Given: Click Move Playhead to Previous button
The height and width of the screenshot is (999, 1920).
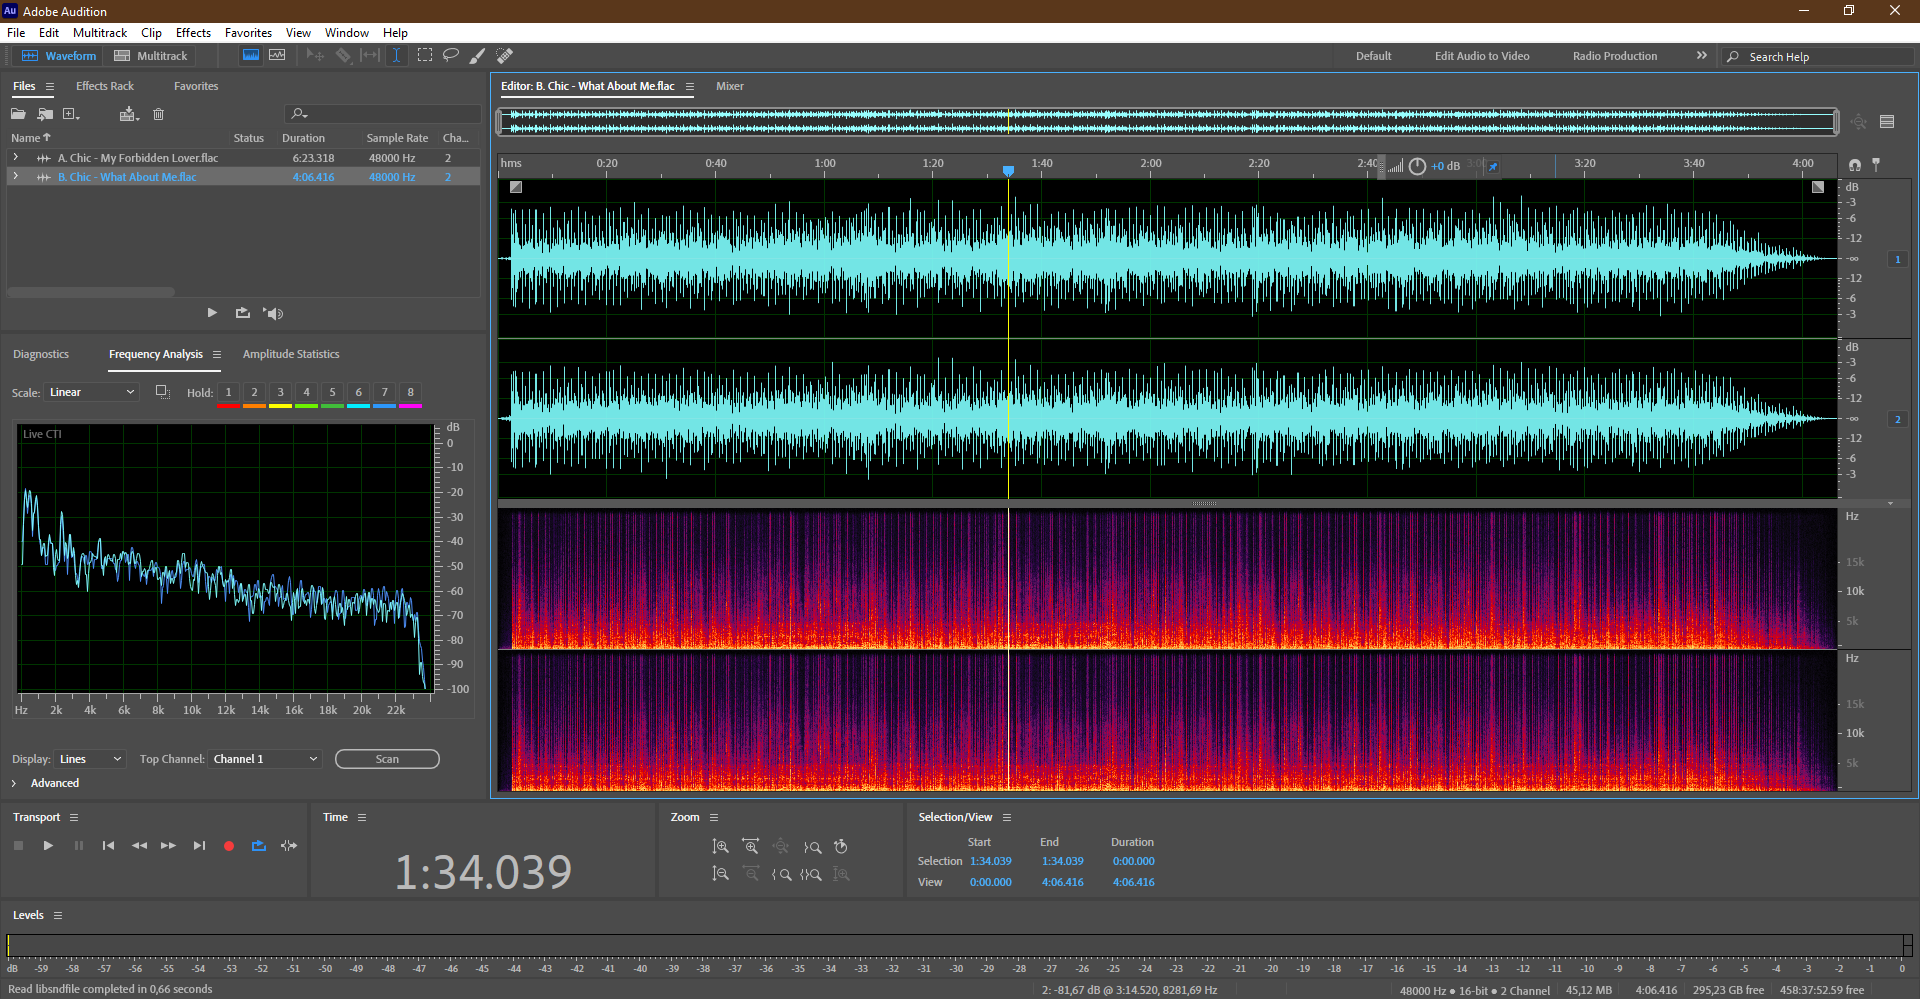Looking at the screenshot, I should pos(108,846).
